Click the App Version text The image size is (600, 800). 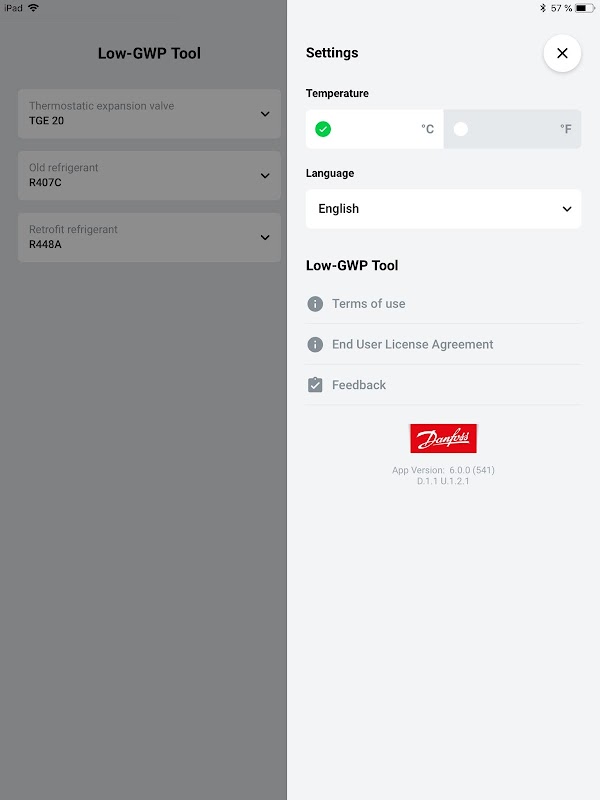(443, 470)
